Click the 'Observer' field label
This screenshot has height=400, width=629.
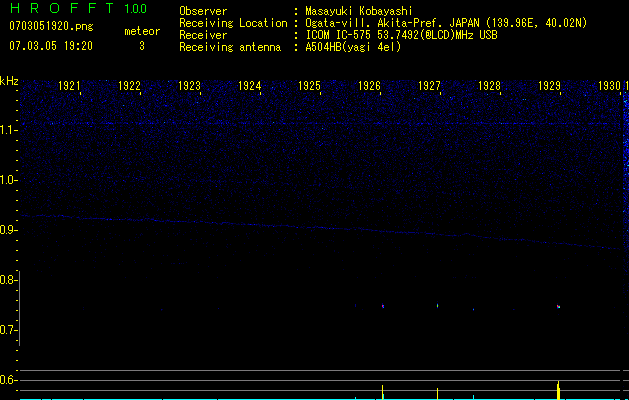pos(203,11)
